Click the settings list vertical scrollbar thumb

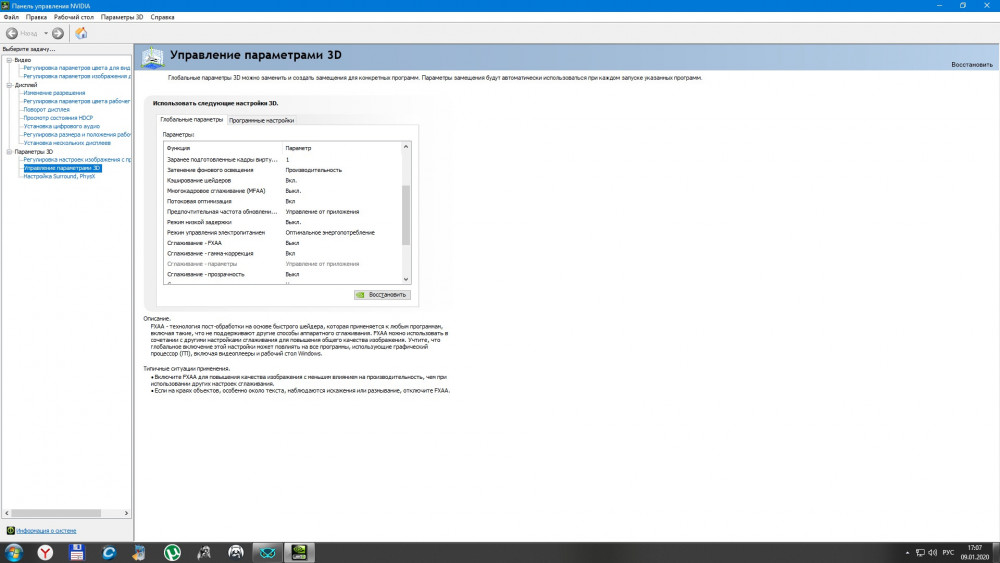click(x=406, y=215)
